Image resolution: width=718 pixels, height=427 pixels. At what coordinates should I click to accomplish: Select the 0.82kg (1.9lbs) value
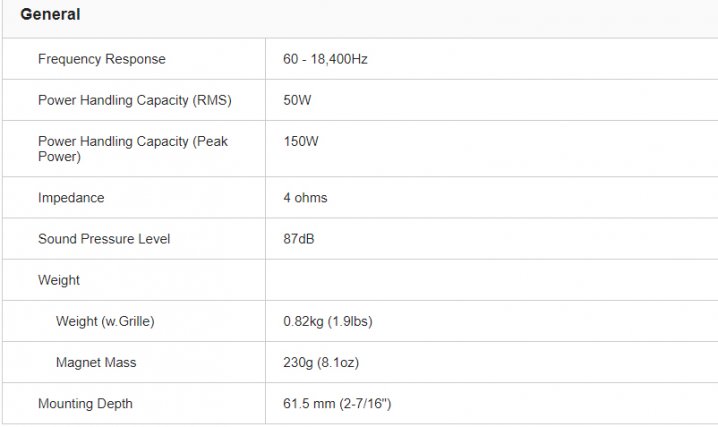click(328, 321)
